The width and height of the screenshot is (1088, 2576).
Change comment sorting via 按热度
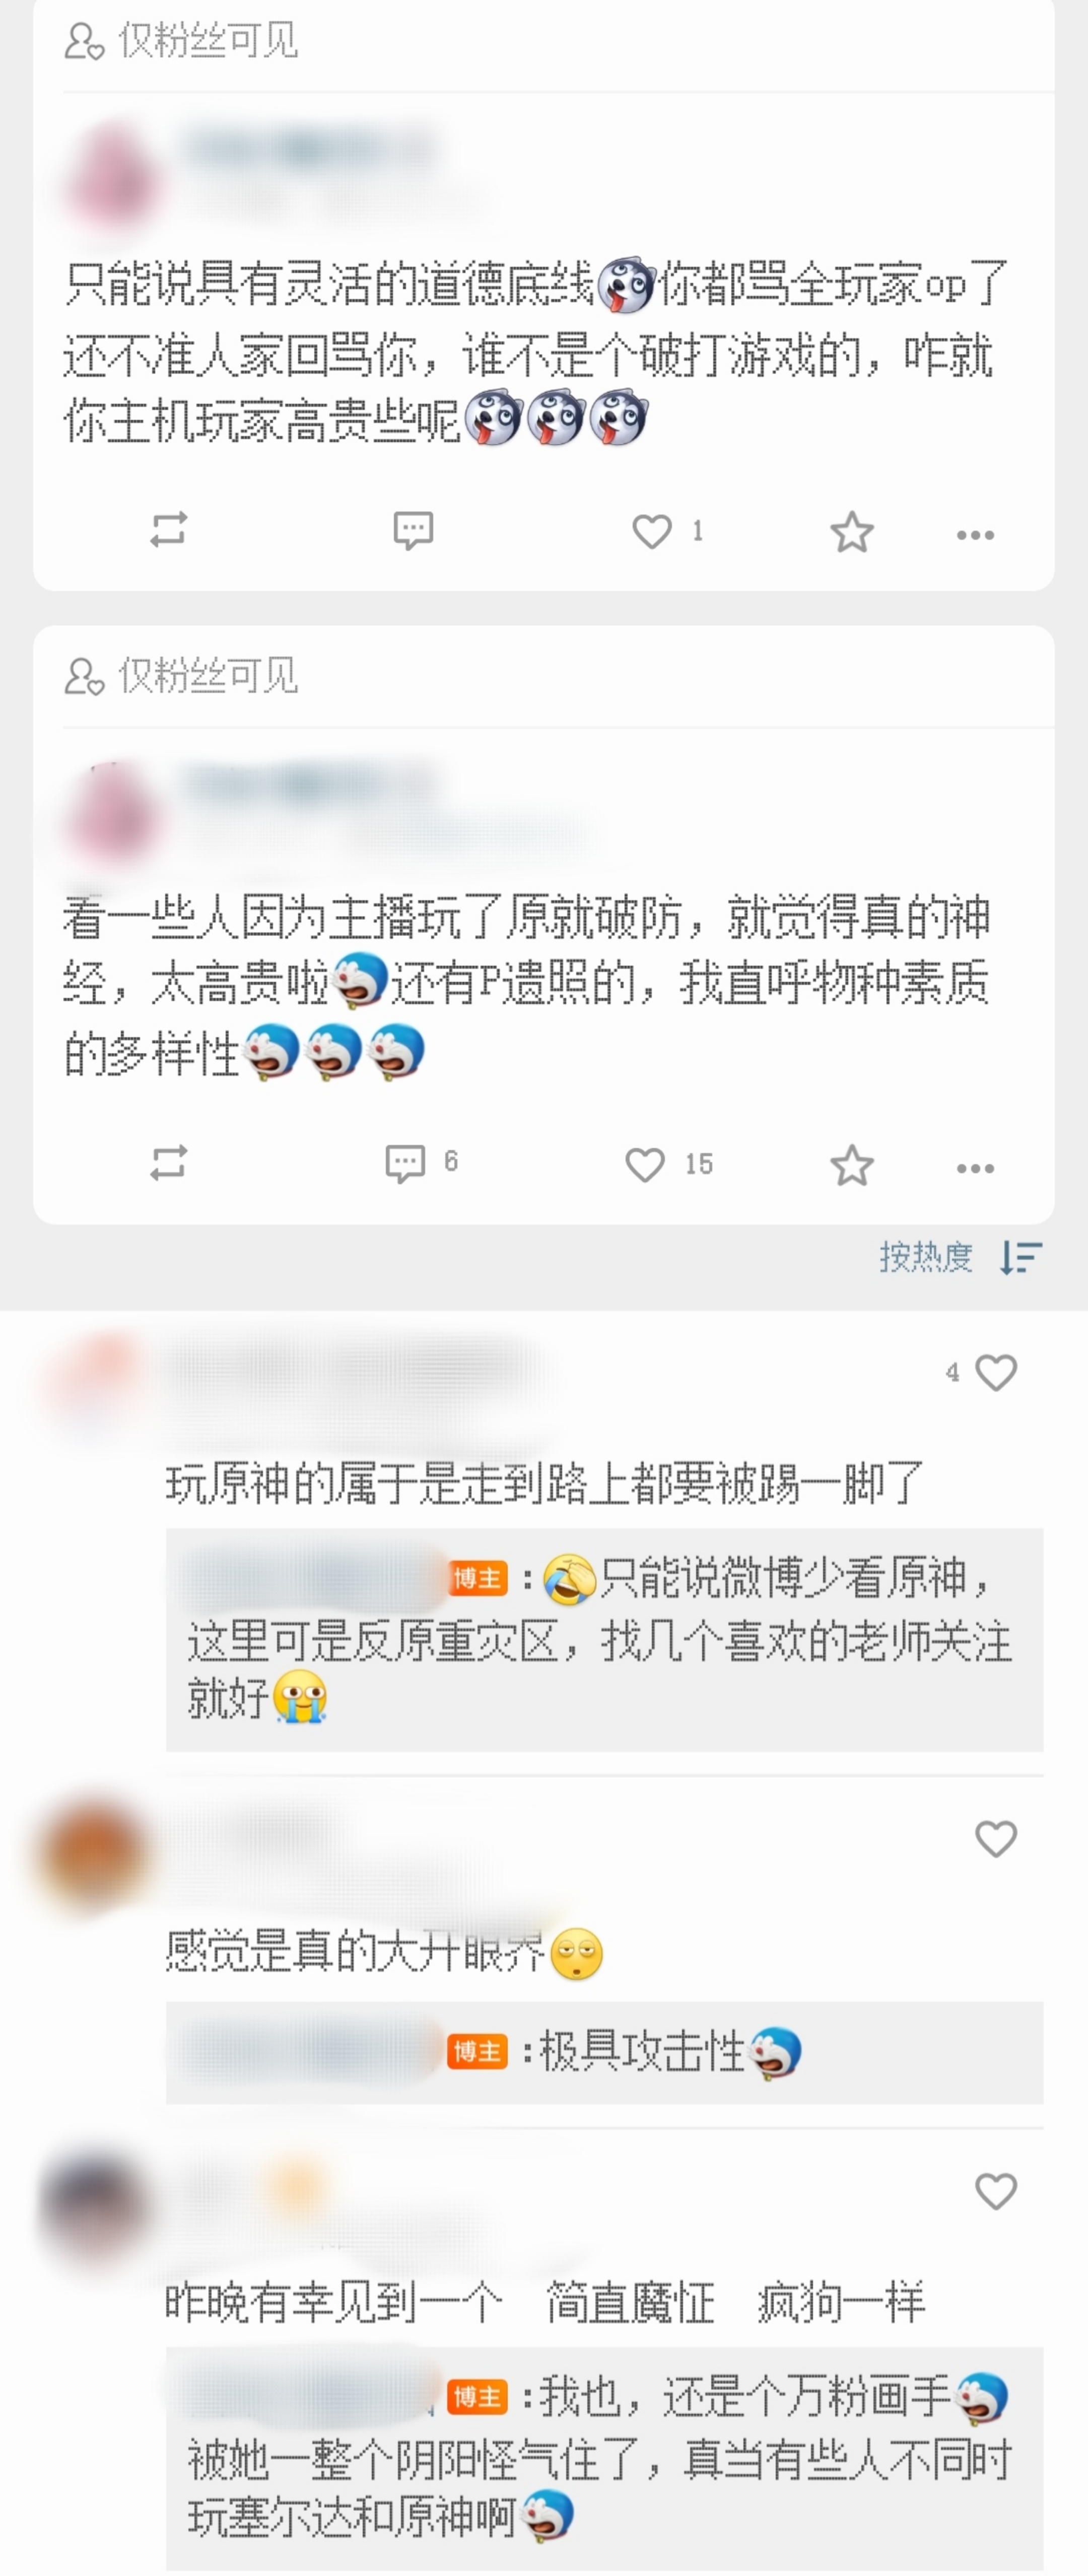tap(926, 1257)
